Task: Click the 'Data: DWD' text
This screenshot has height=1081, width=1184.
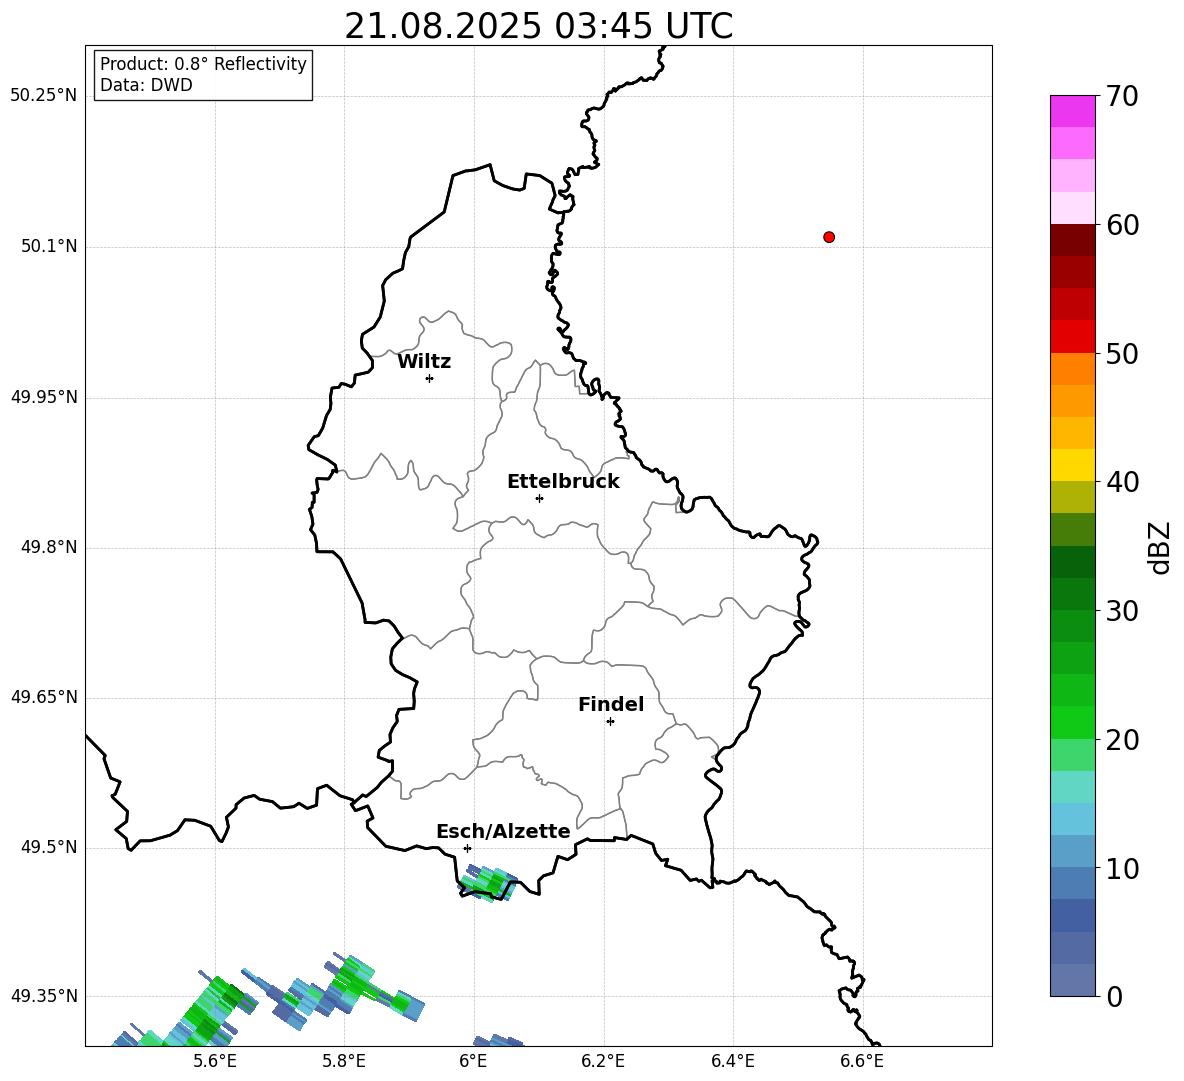Action: pos(146,85)
